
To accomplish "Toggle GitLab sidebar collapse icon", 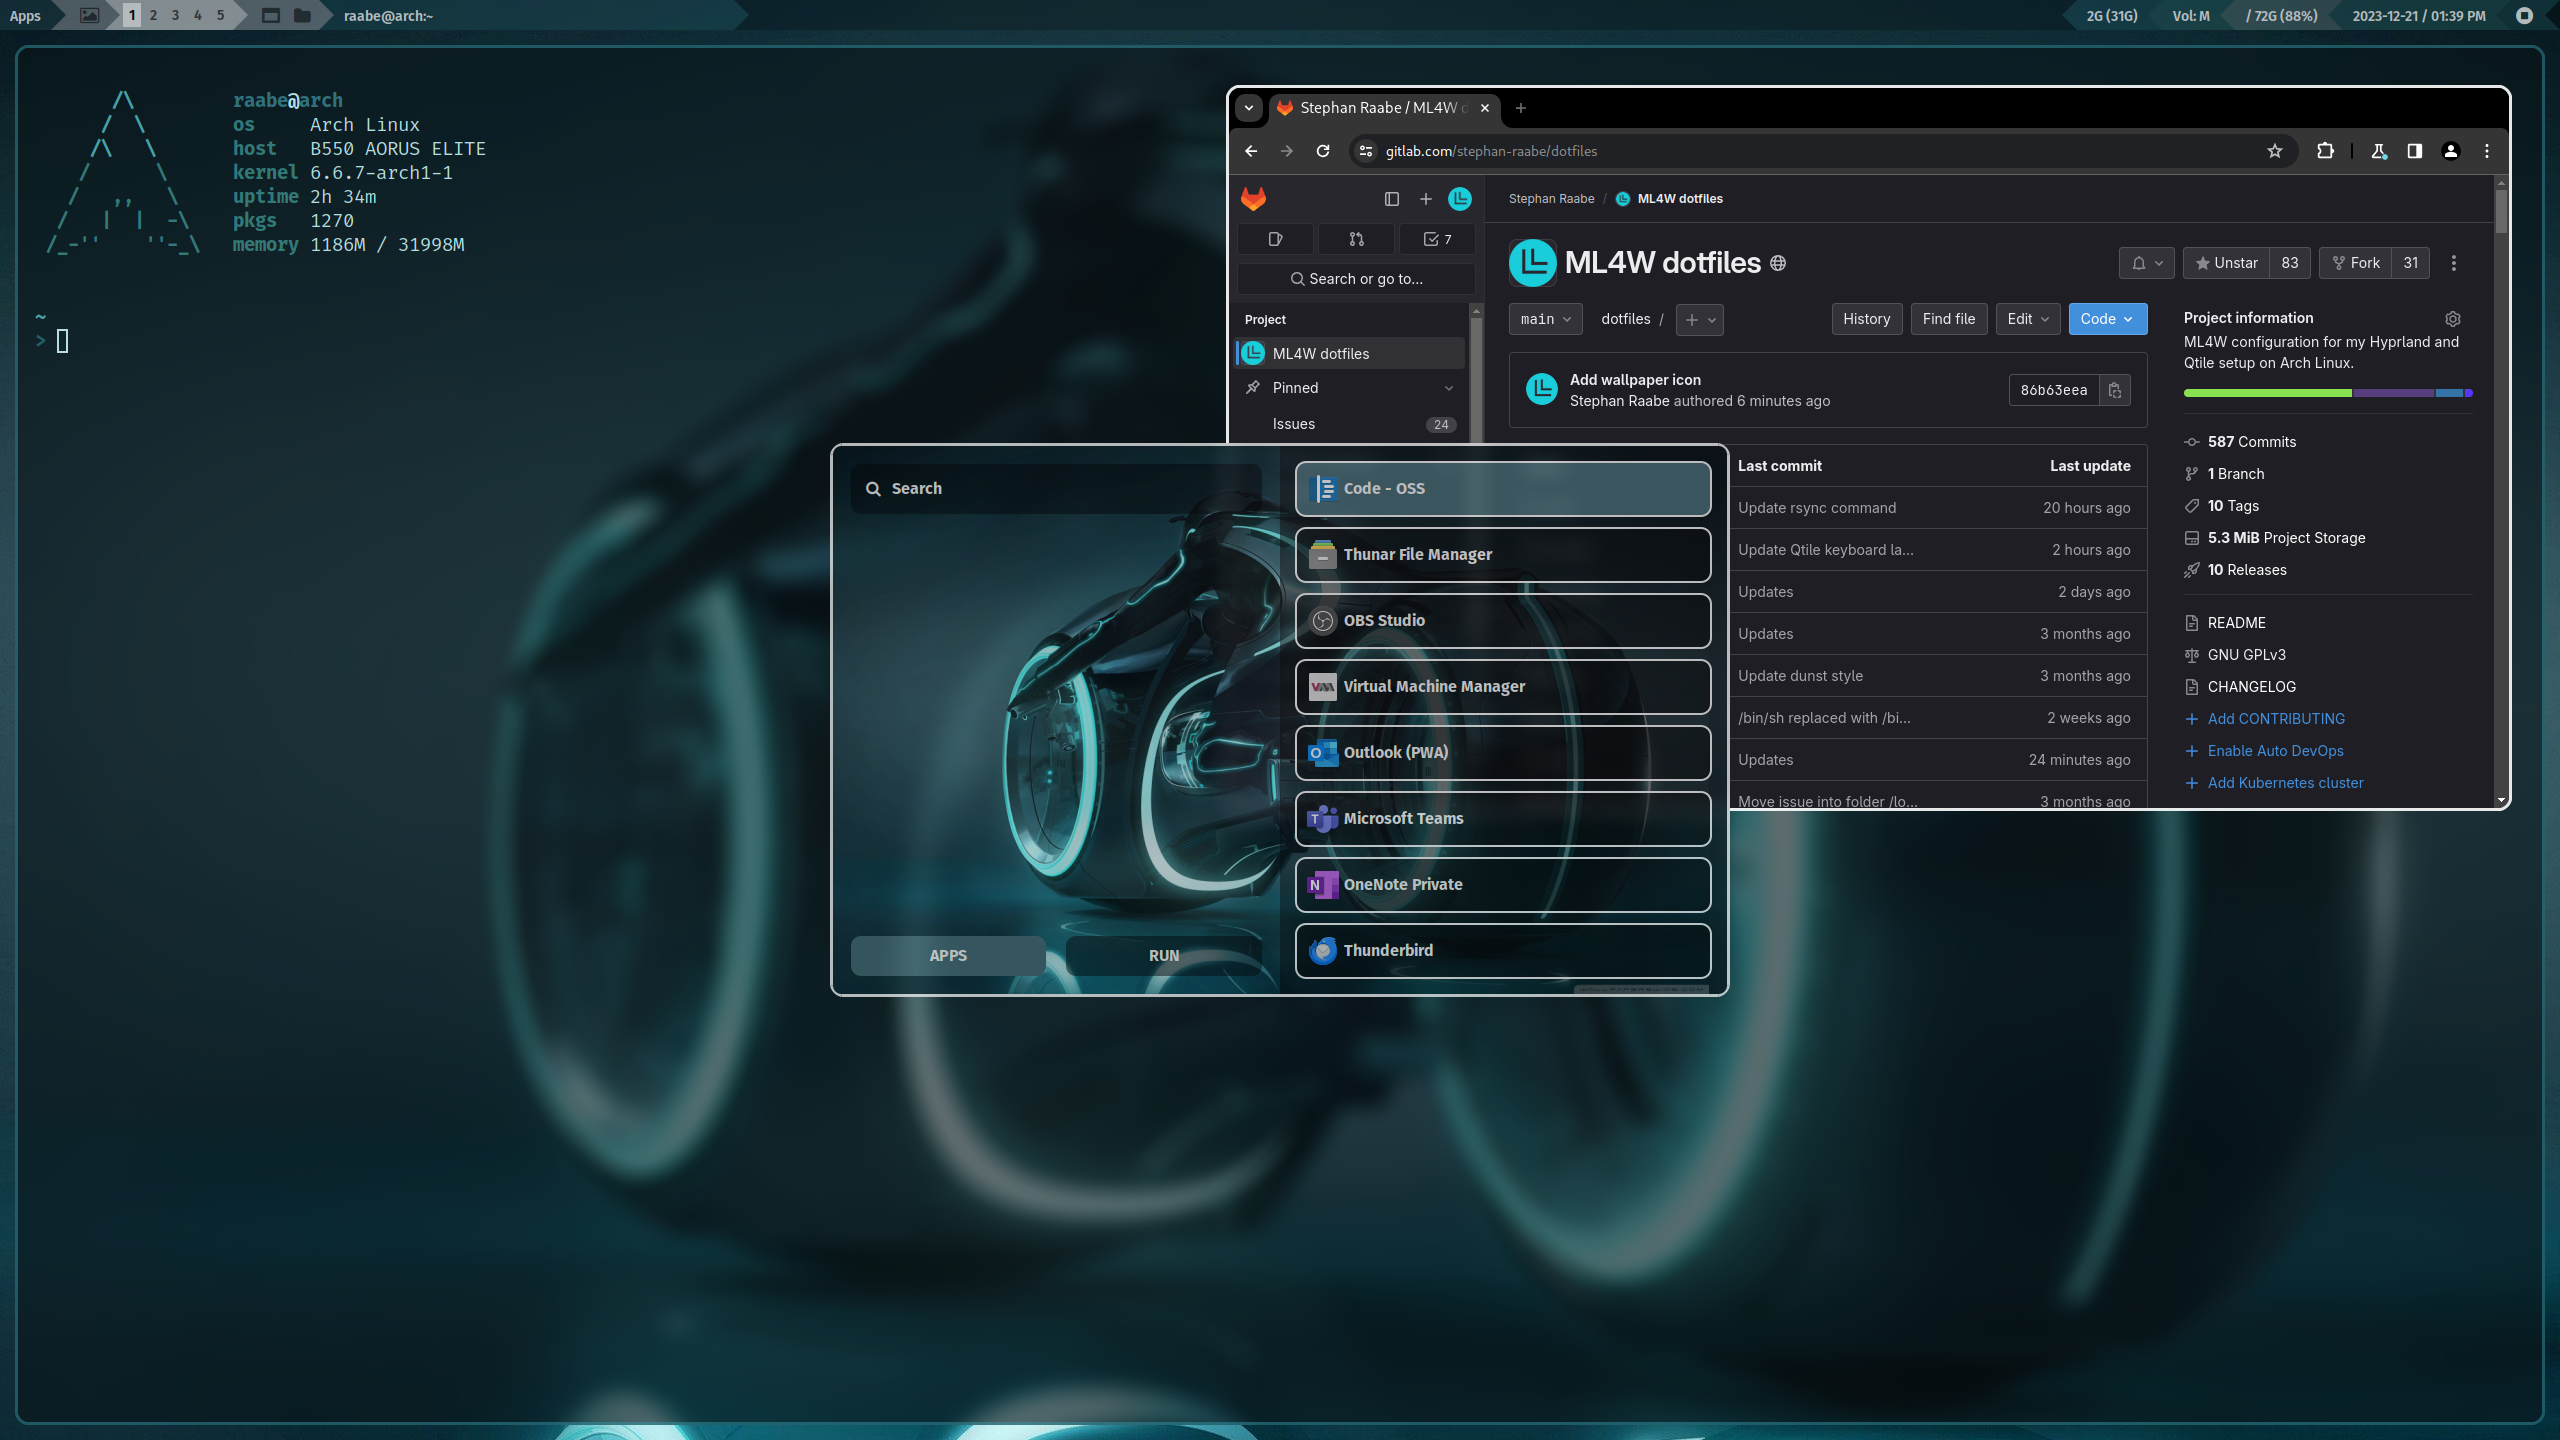I will [x=1391, y=199].
